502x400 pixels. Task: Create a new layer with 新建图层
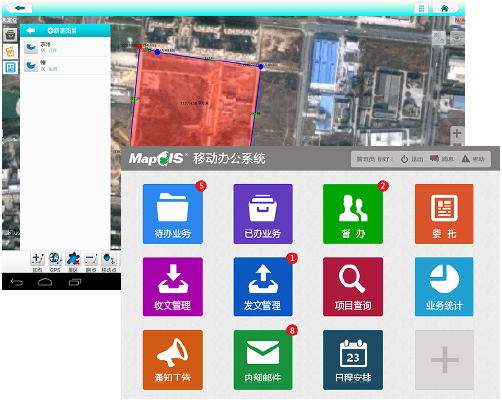coord(62,31)
